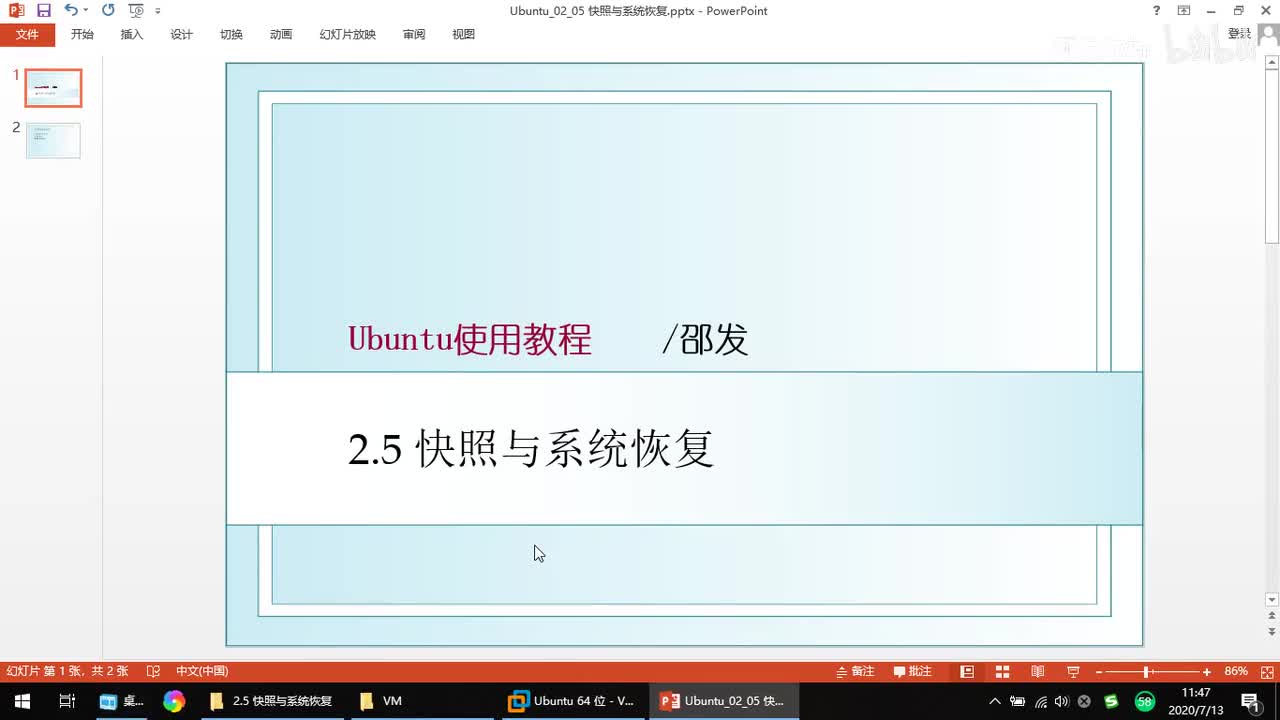Switch to Reading view icon
This screenshot has width=1280, height=720.
click(1038, 671)
